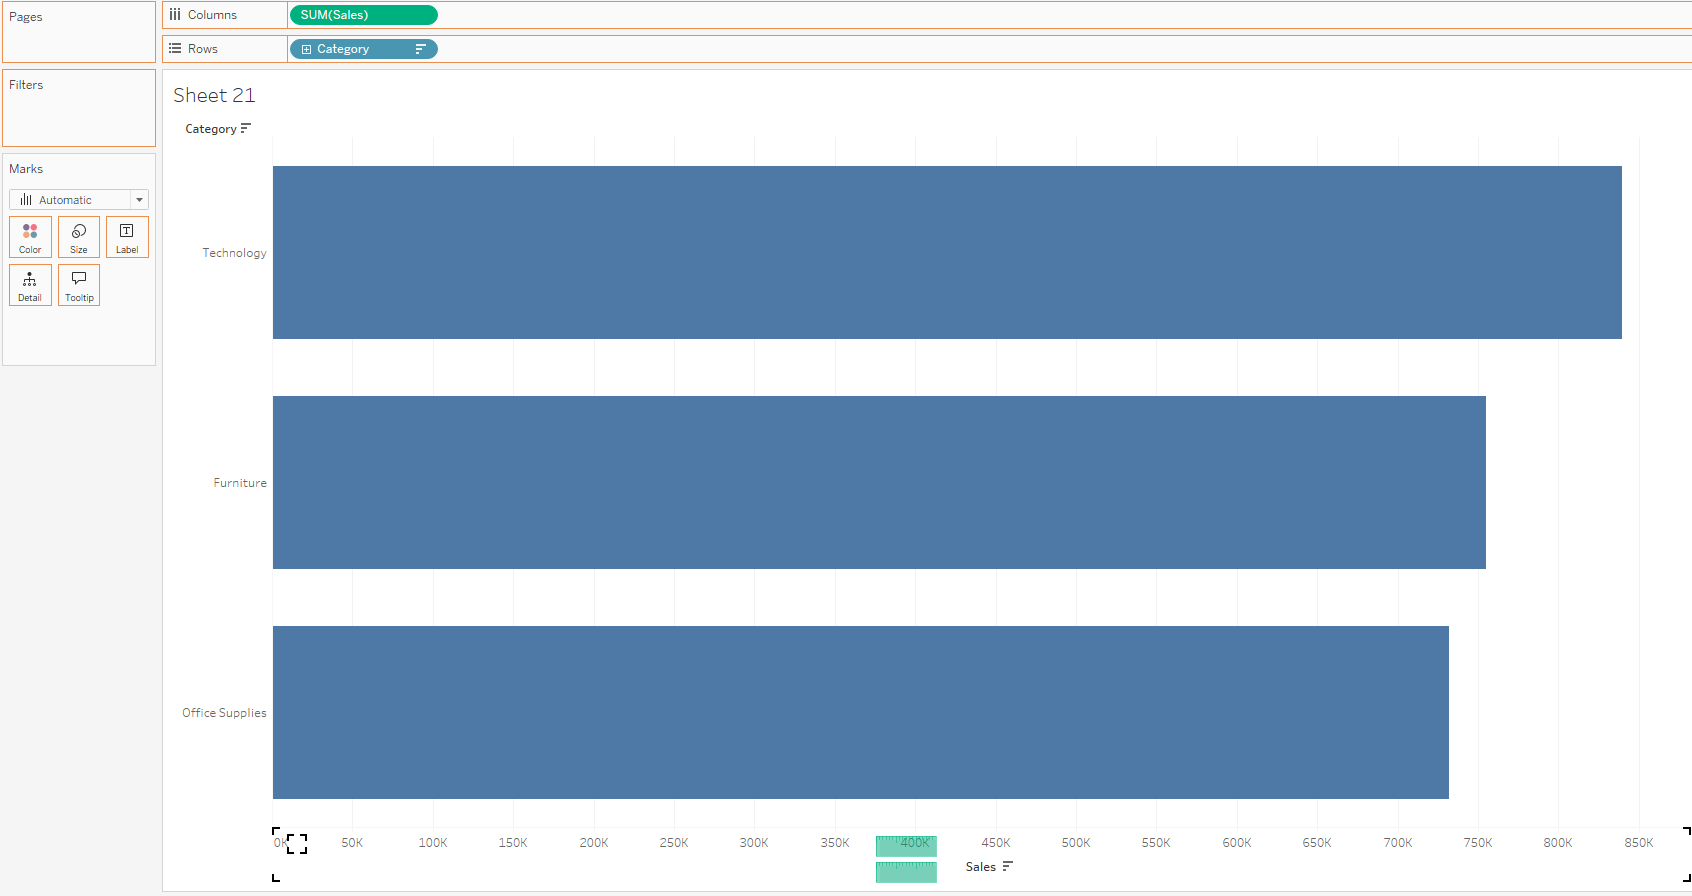Open the Detail marks card

point(30,286)
